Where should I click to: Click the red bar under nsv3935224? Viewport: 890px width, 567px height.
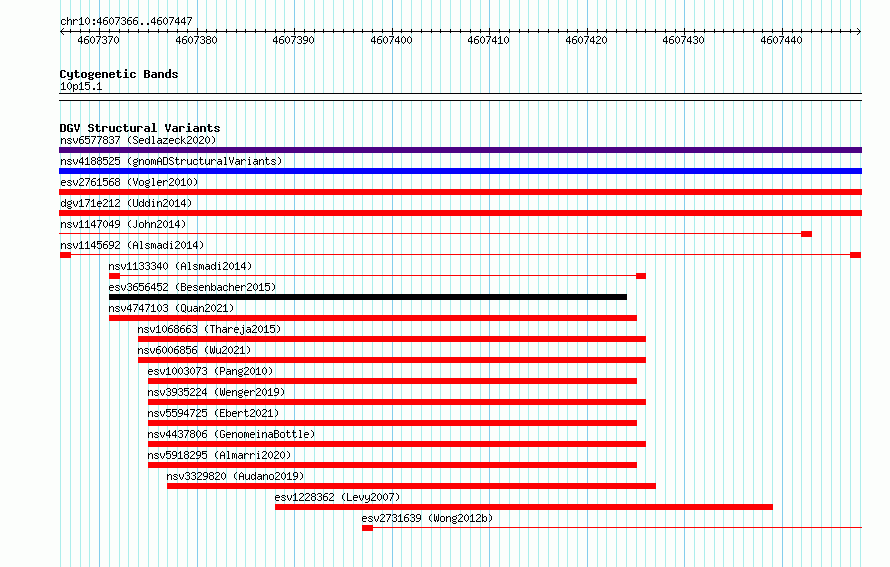(397, 402)
